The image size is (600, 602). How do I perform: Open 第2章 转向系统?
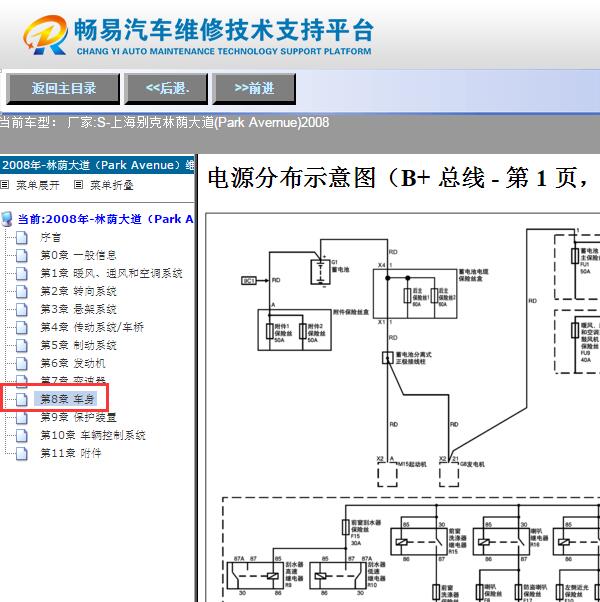coord(78,291)
